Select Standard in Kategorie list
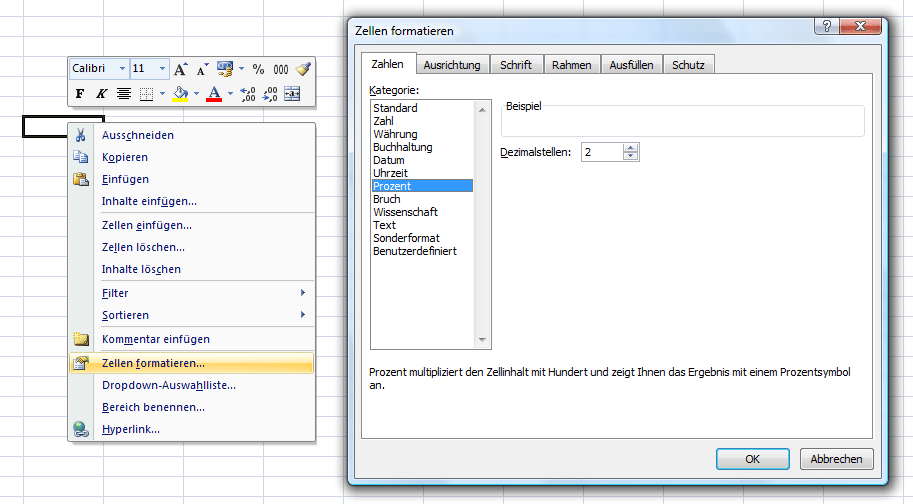 (x=422, y=108)
